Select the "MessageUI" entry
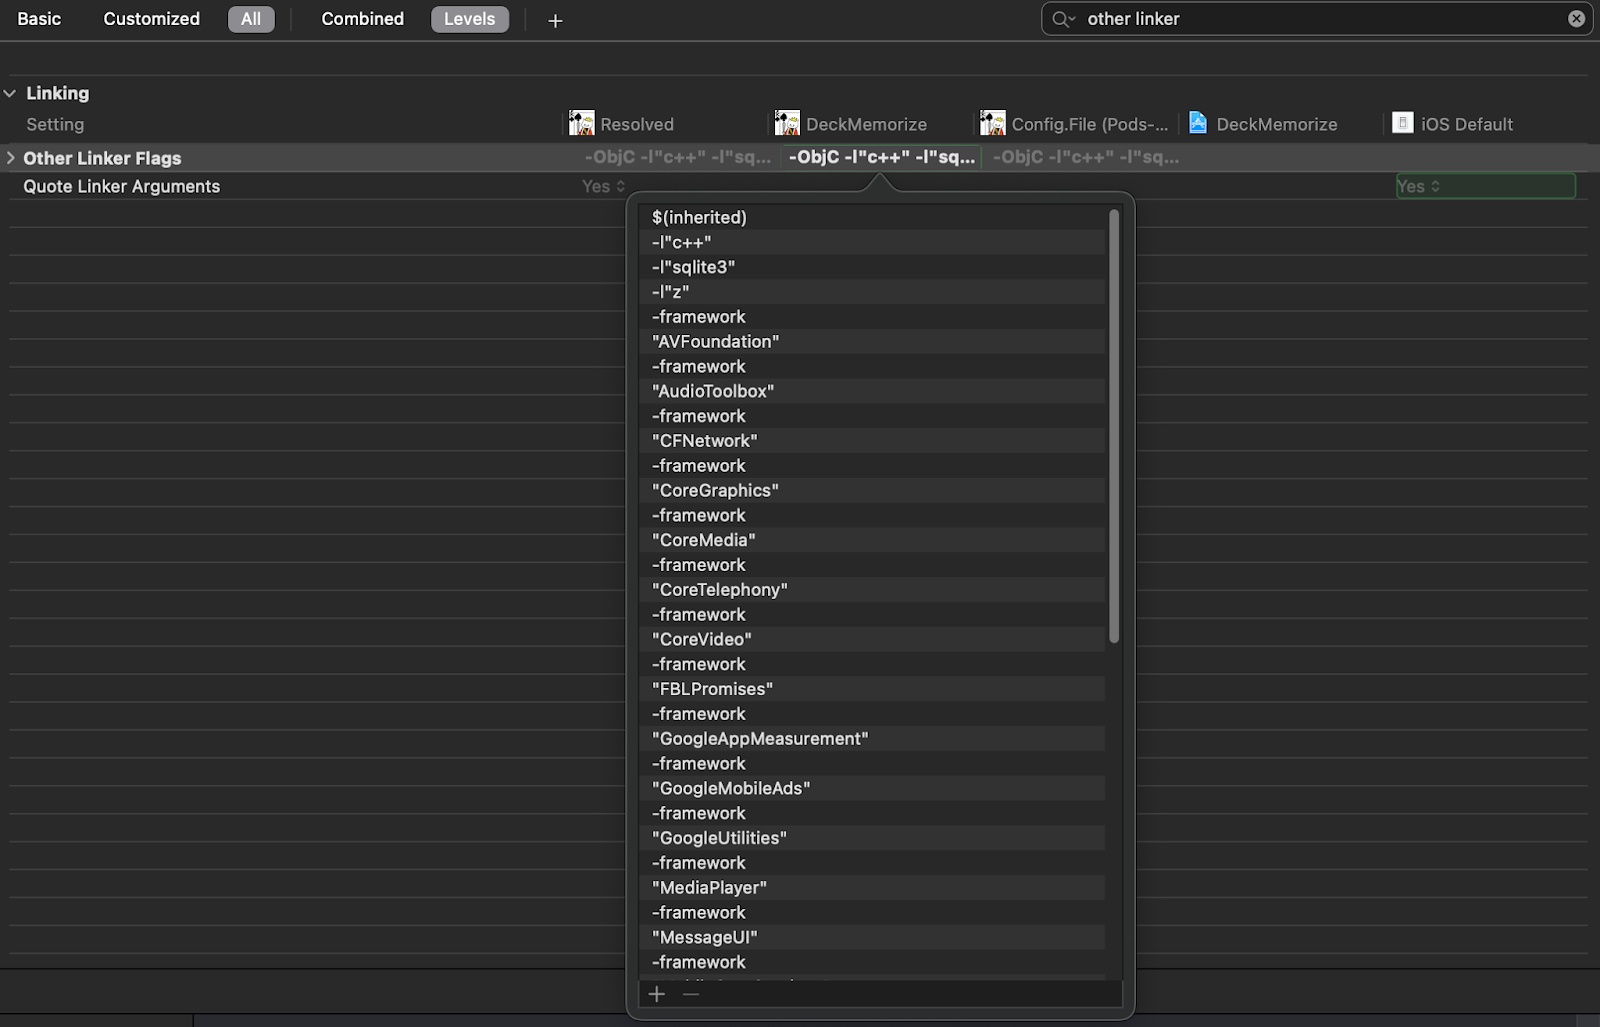The width and height of the screenshot is (1600, 1027). pos(872,937)
